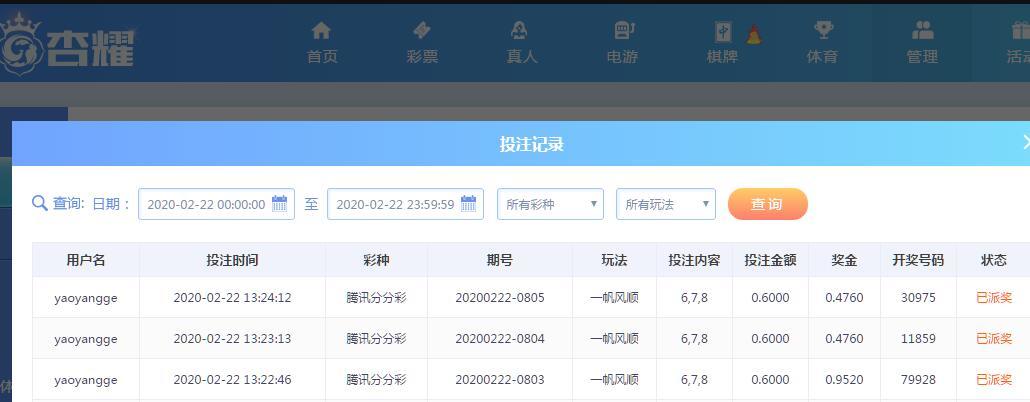Click the 投注时间 column header
The width and height of the screenshot is (1030, 402).
click(233, 260)
